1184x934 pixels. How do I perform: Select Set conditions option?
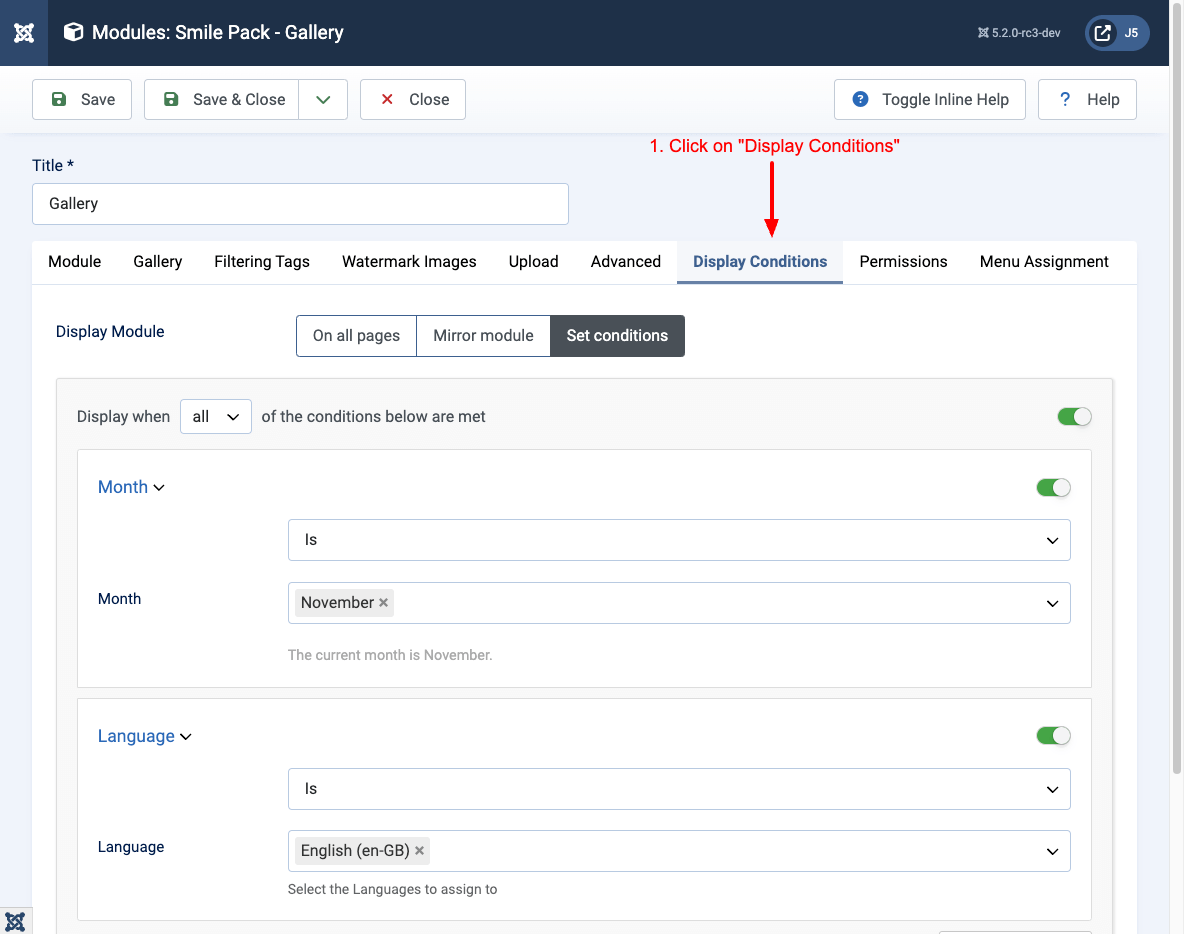[618, 336]
